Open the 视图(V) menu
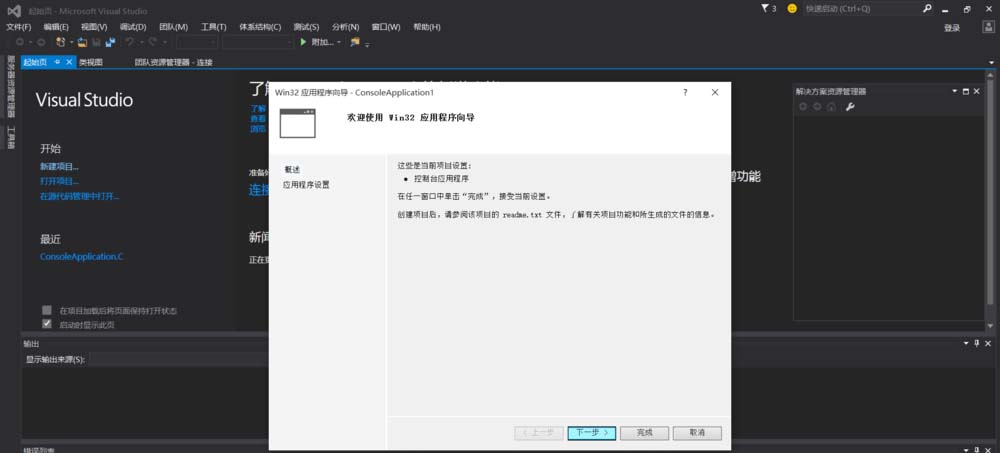This screenshot has width=1000, height=453. pos(94,27)
